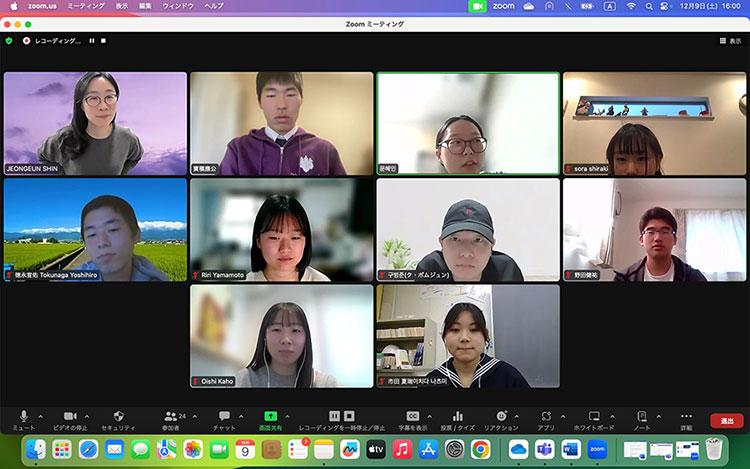This screenshot has width=750, height=469.
Task: Open the Security shield options
Action: (118, 416)
